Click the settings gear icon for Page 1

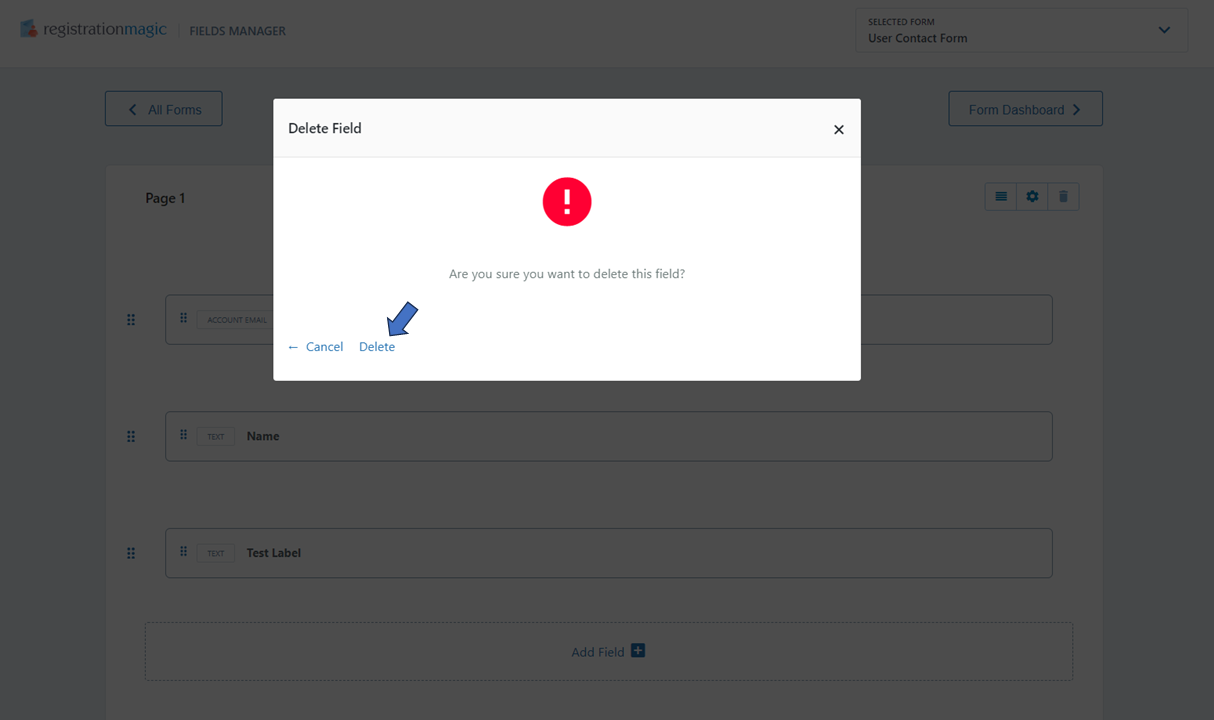click(x=1031, y=196)
